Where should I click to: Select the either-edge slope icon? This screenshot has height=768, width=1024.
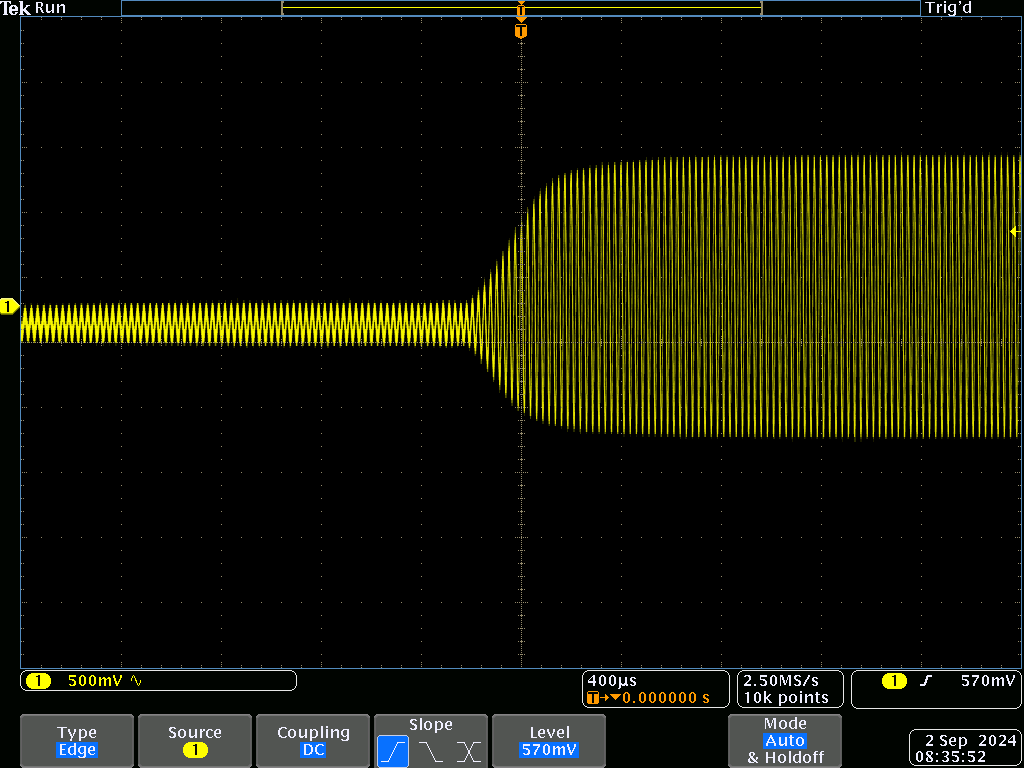coord(468,751)
